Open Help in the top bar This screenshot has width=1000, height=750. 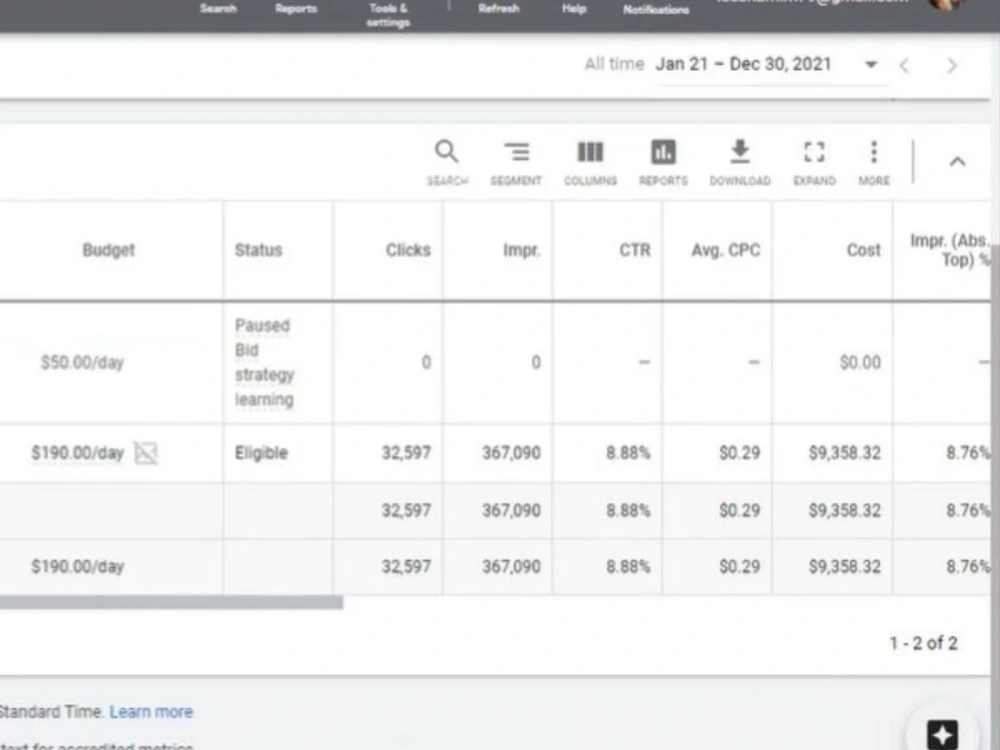574,9
